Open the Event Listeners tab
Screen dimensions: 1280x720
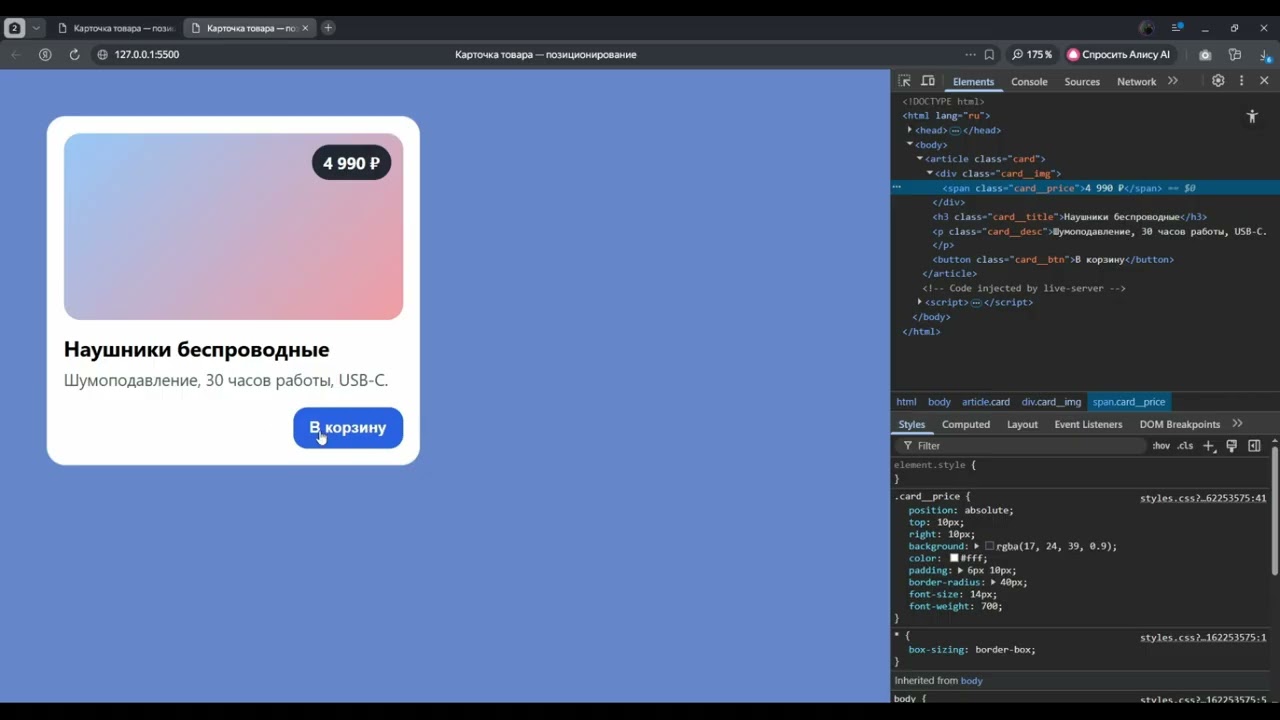pyautogui.click(x=1088, y=424)
